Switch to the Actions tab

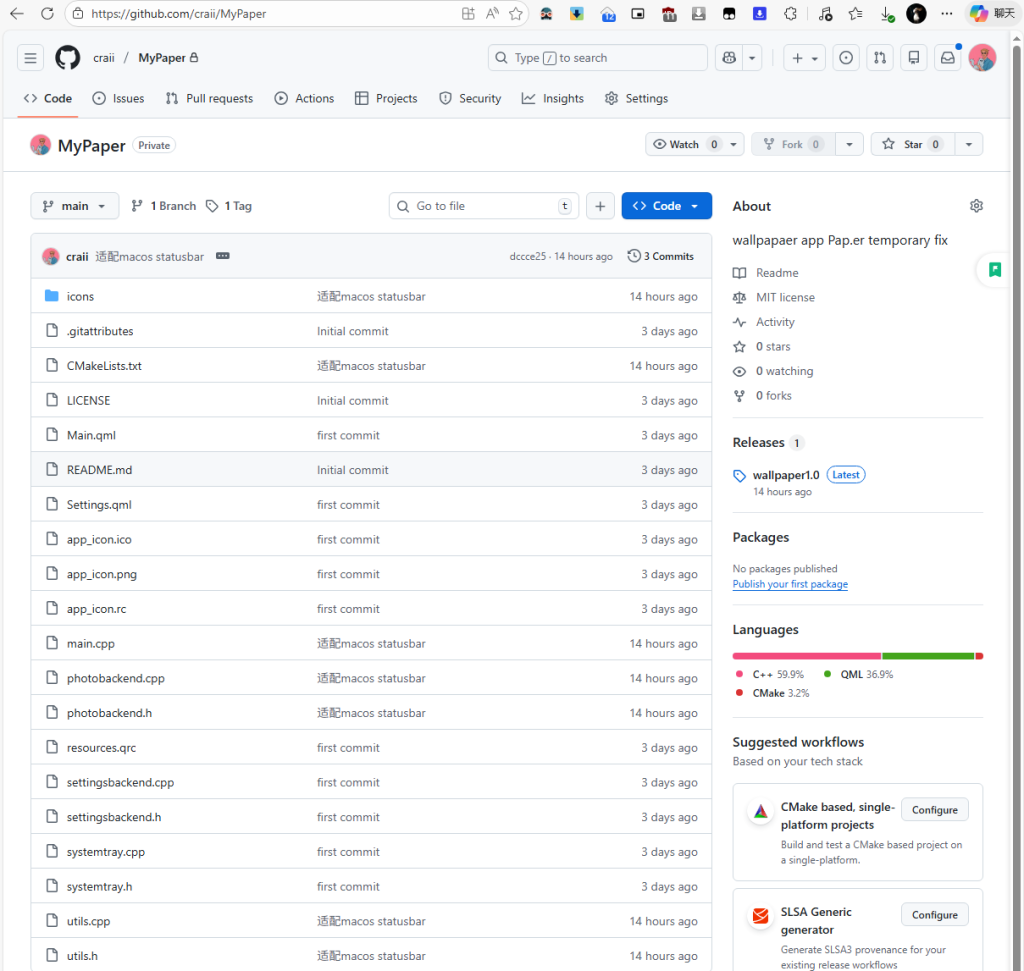[304, 98]
